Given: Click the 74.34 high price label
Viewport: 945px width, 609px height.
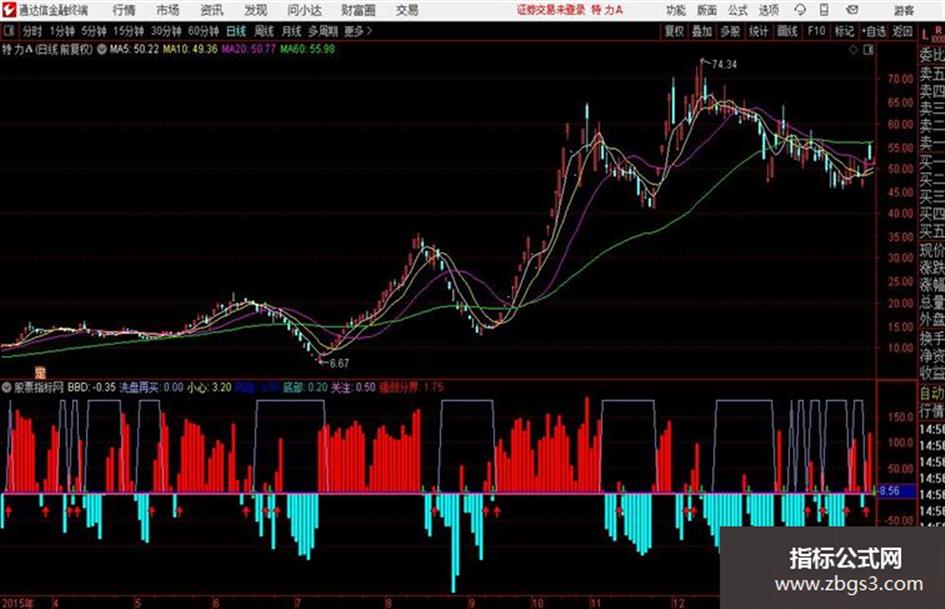Looking at the screenshot, I should (724, 64).
